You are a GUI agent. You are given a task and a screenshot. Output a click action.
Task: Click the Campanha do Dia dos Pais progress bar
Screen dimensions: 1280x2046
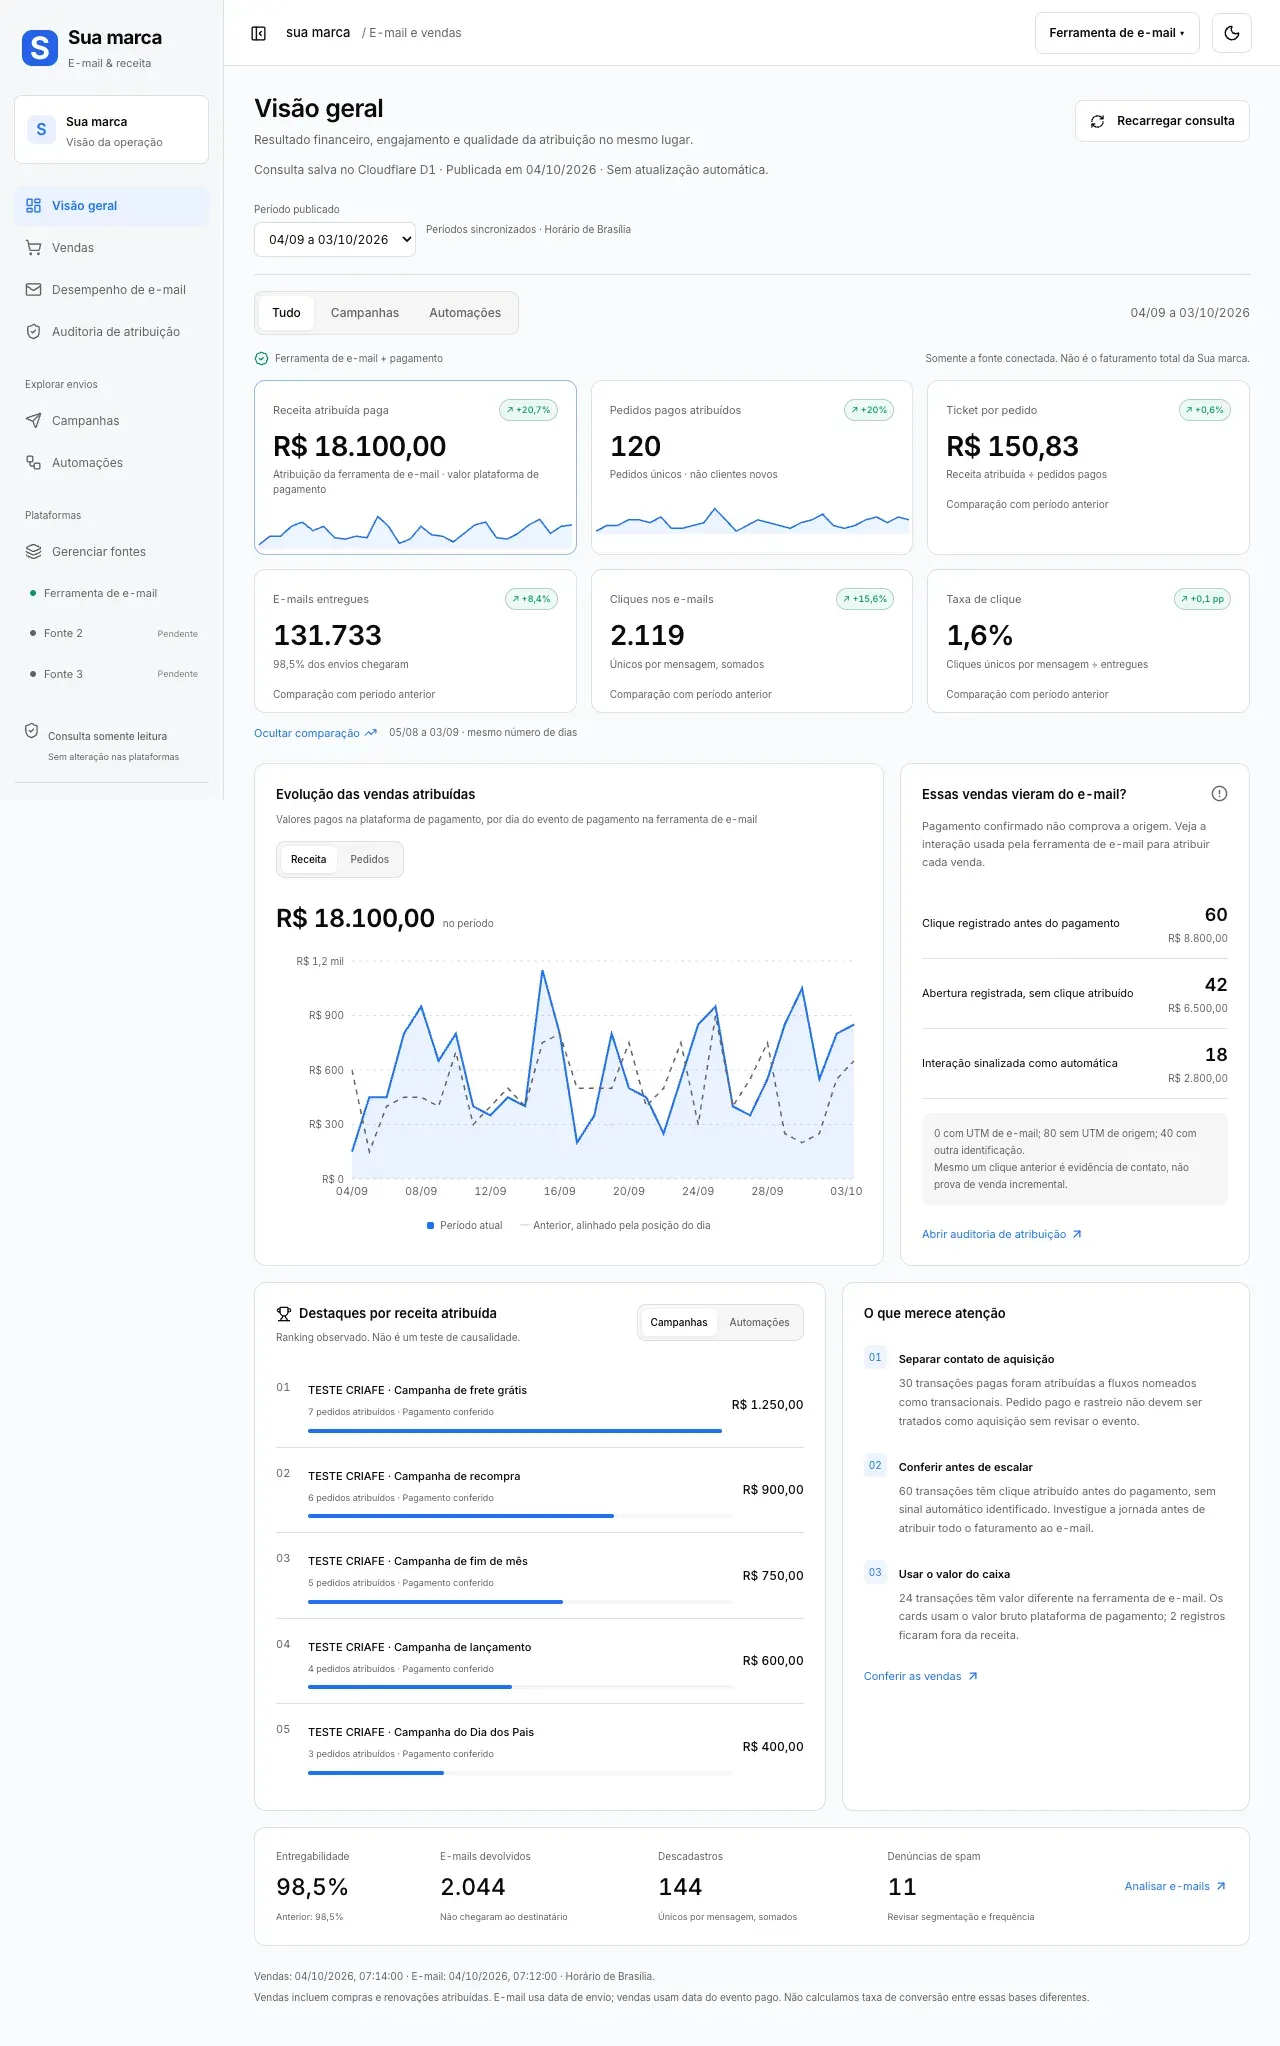pos(520,1773)
